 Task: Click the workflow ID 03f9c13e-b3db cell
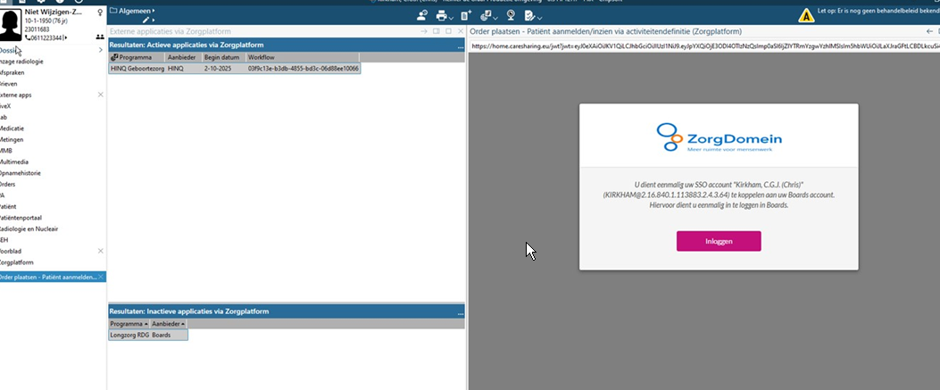click(x=303, y=69)
